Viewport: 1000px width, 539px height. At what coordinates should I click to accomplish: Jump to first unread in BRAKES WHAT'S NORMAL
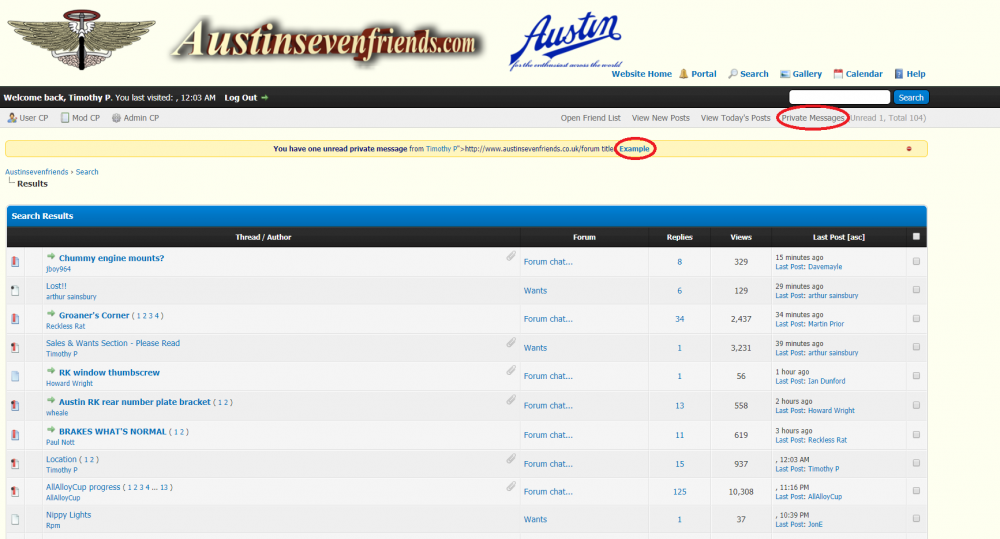click(51, 430)
